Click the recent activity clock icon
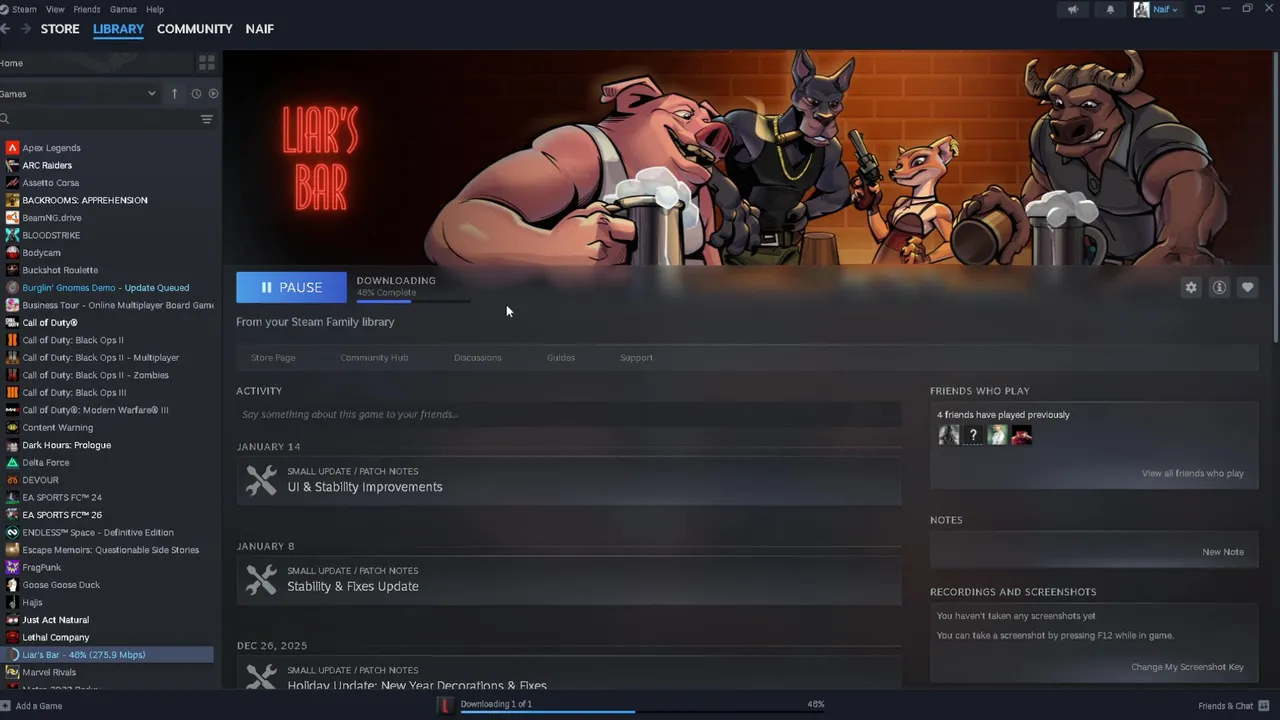 point(196,94)
